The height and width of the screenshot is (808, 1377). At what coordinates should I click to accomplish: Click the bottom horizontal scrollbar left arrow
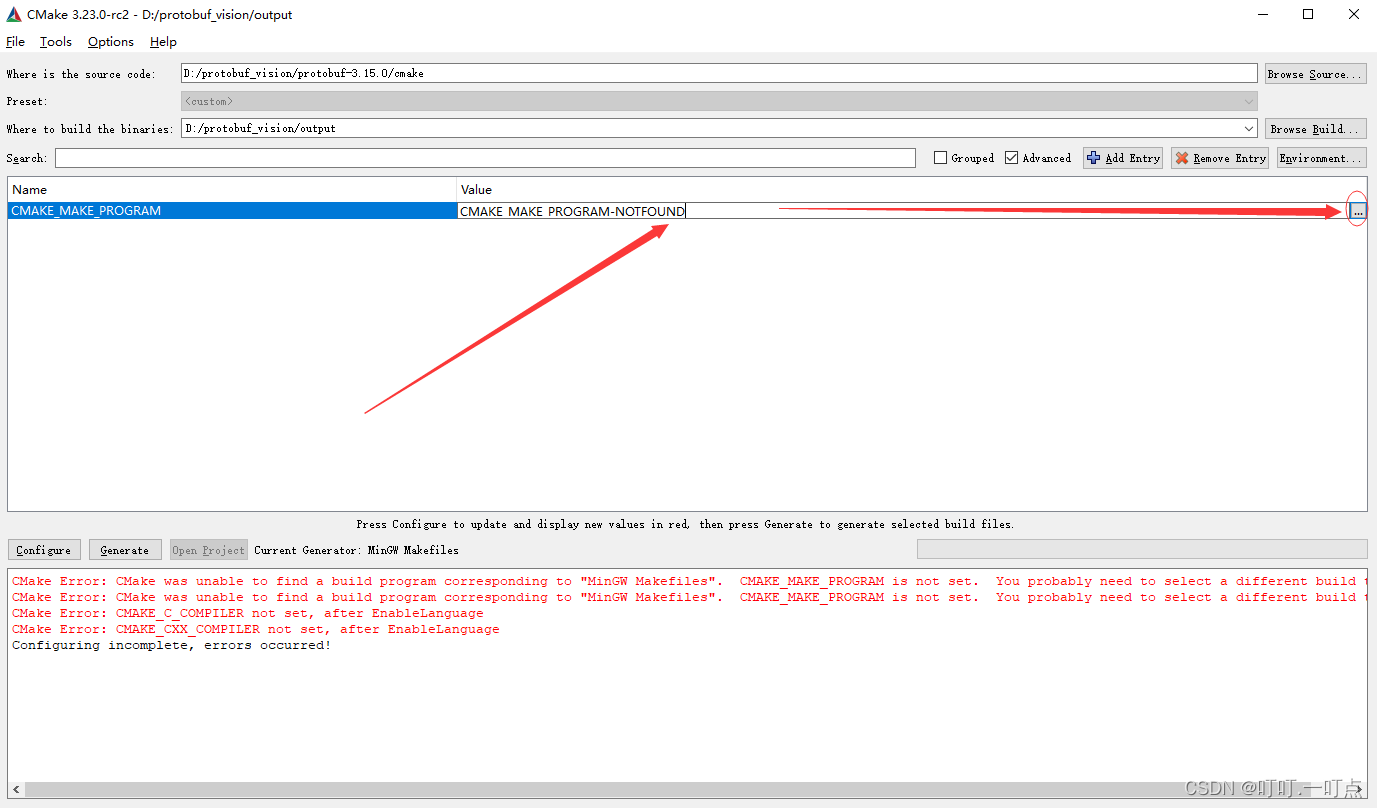pyautogui.click(x=14, y=789)
